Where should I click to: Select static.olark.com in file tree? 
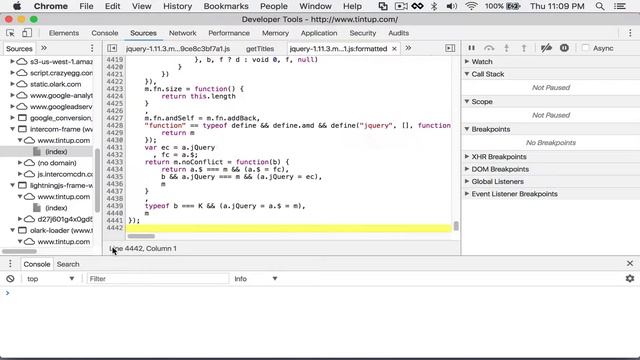tap(56, 84)
